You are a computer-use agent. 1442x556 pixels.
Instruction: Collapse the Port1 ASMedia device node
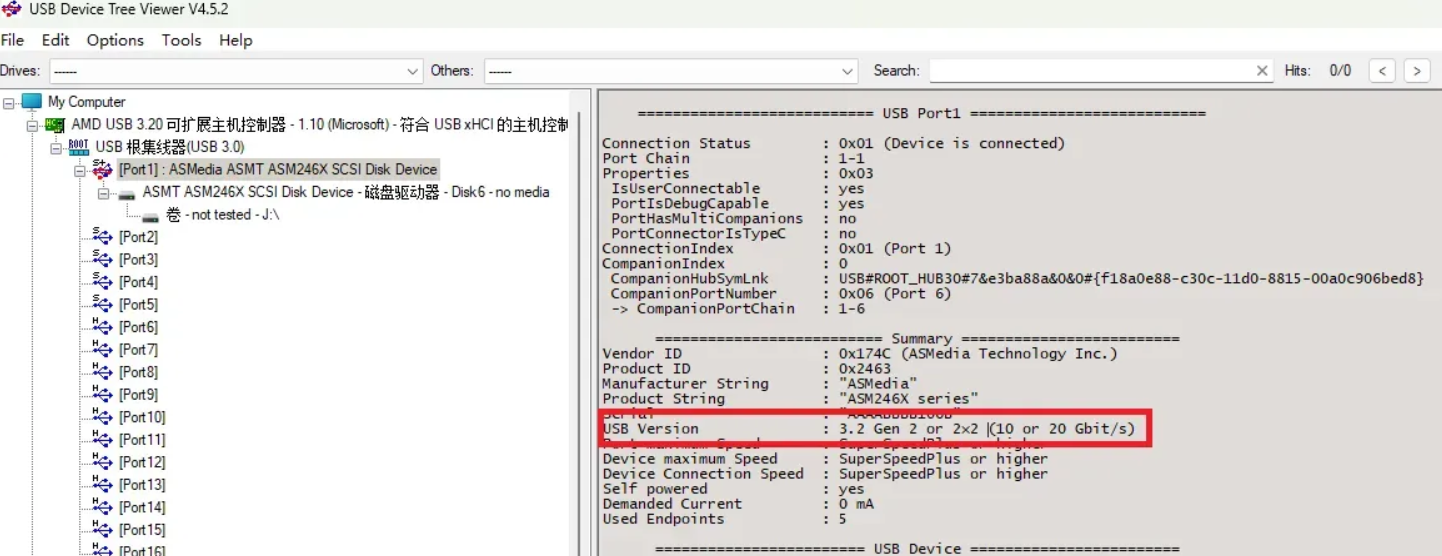[81, 170]
